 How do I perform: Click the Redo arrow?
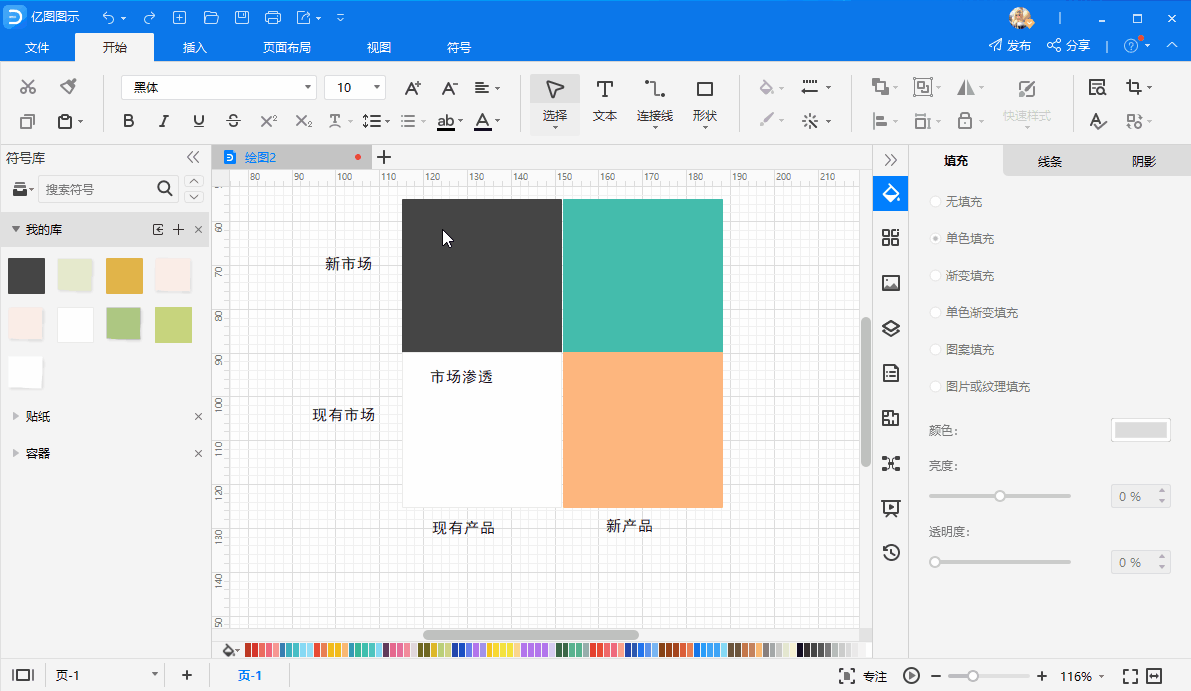[150, 17]
